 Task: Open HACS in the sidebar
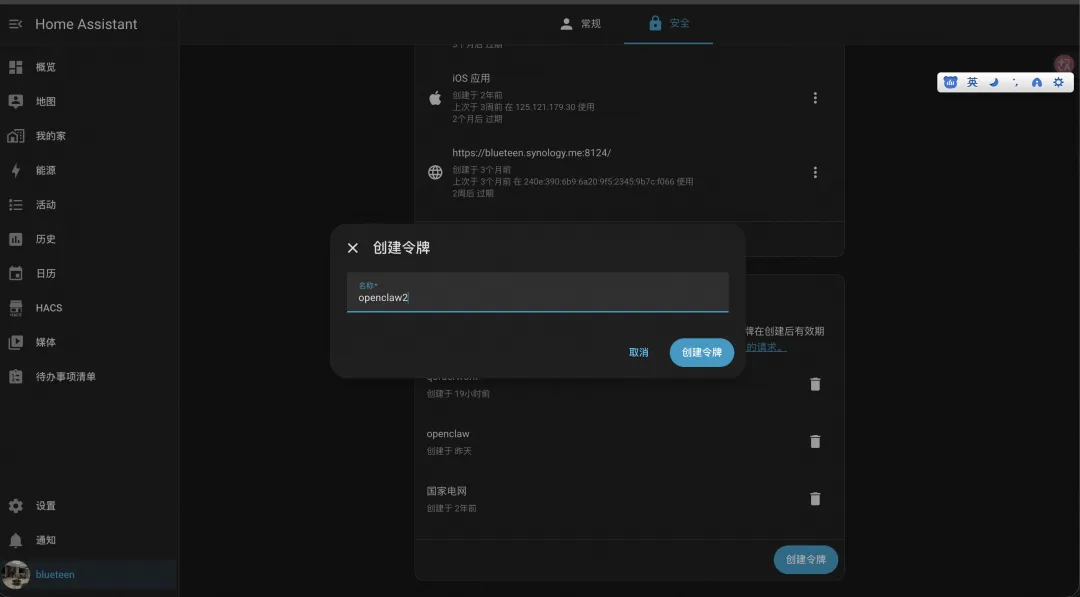click(x=88, y=308)
